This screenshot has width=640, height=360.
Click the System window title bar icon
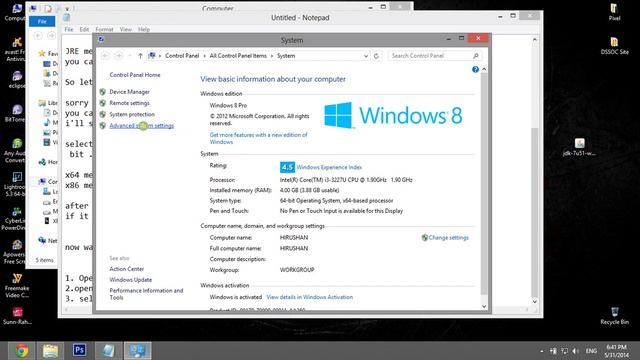(101, 40)
